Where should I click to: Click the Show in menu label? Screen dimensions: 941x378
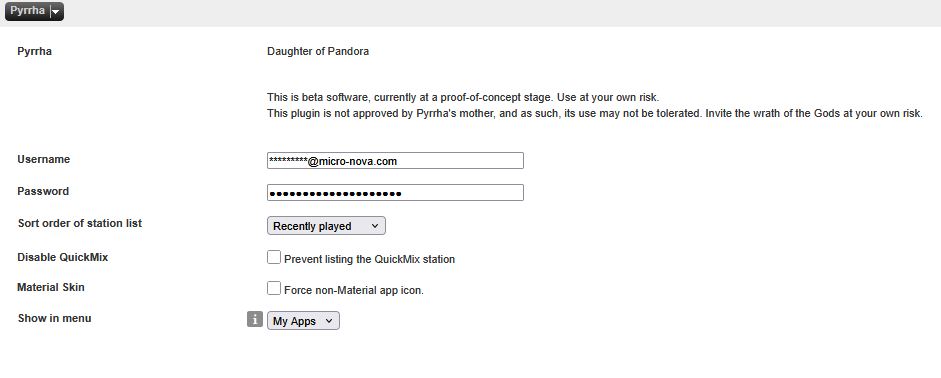55,318
